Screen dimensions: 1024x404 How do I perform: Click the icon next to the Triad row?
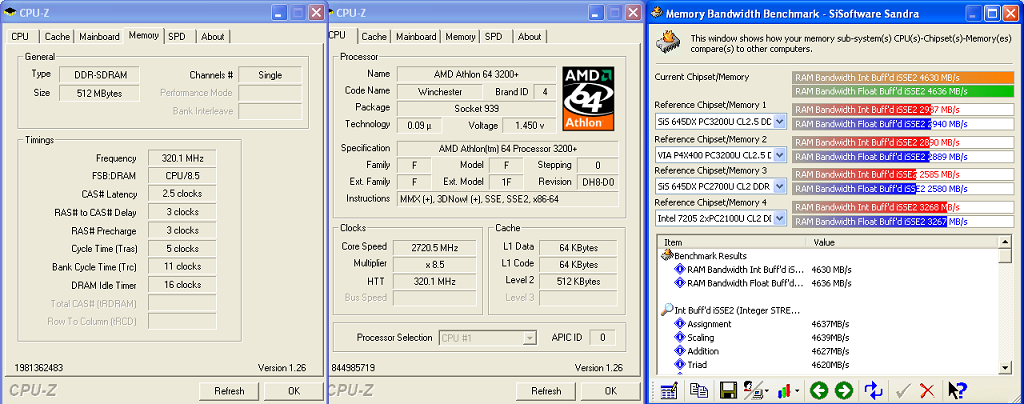point(680,365)
